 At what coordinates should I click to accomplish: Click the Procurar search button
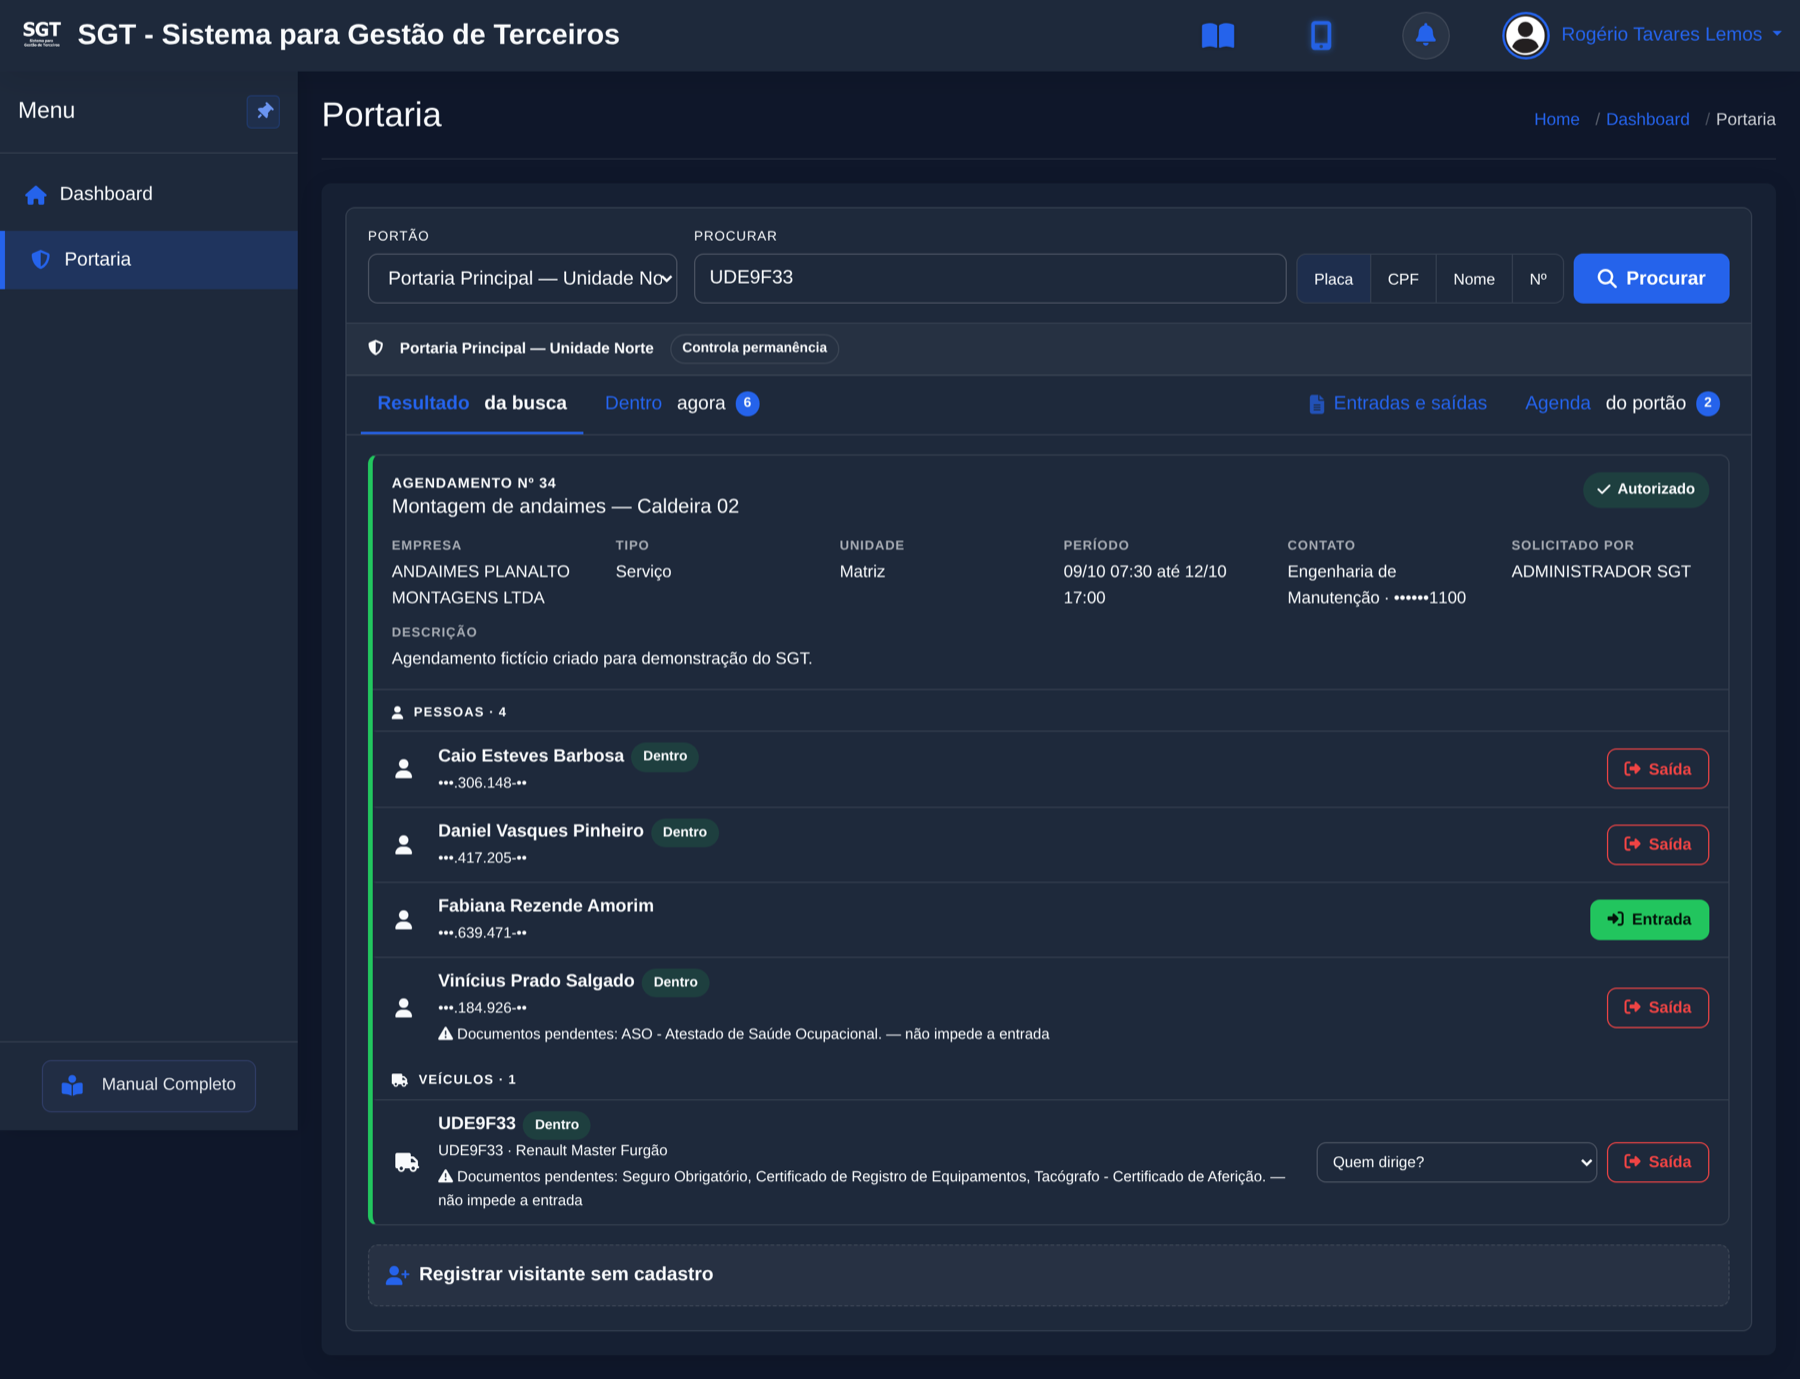pos(1651,279)
